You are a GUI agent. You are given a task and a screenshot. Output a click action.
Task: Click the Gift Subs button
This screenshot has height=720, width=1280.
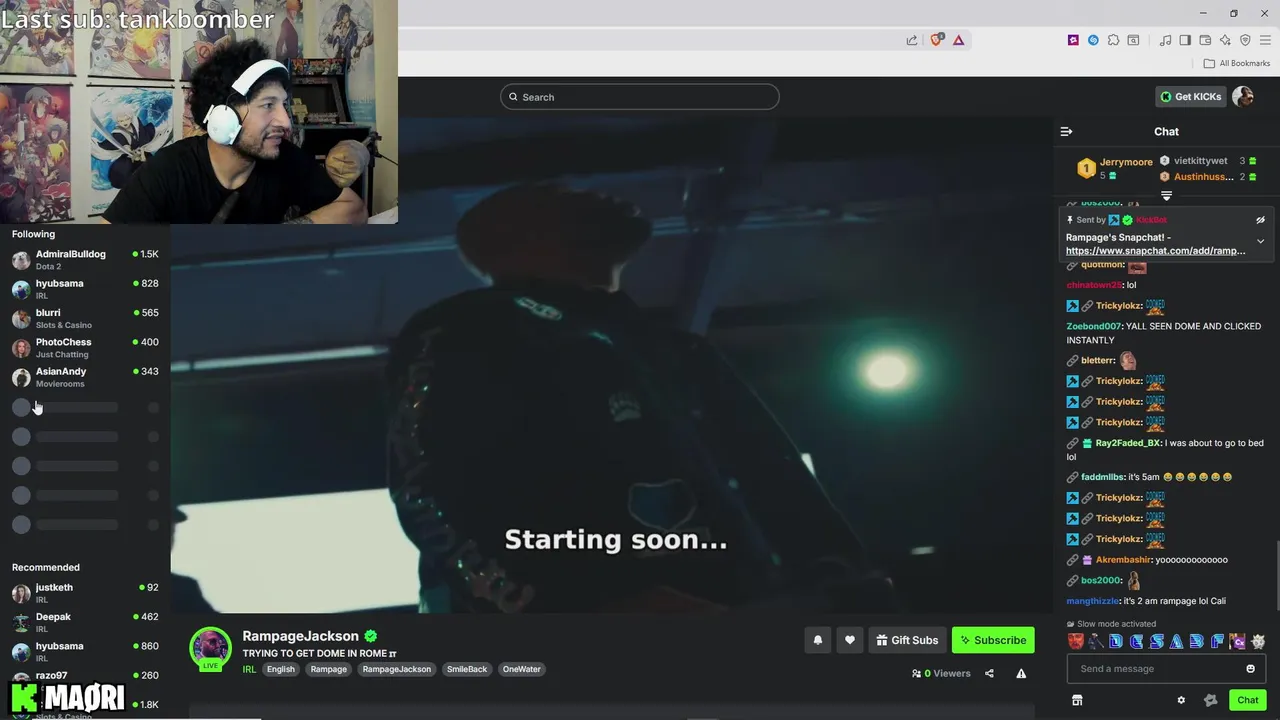point(907,640)
